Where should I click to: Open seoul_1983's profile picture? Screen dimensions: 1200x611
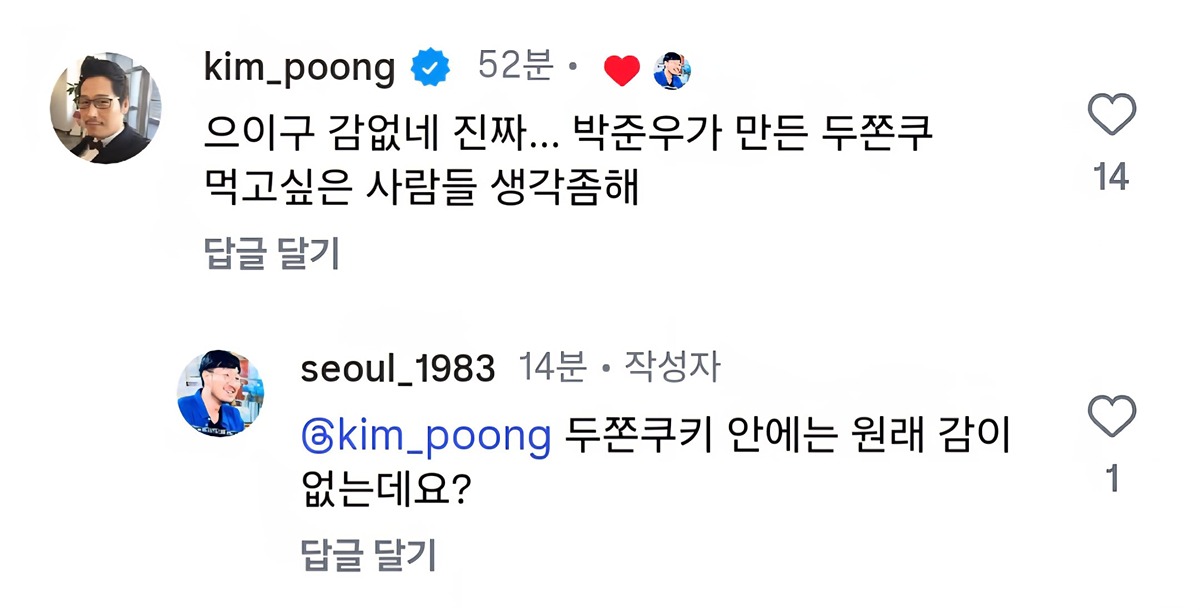coord(221,393)
